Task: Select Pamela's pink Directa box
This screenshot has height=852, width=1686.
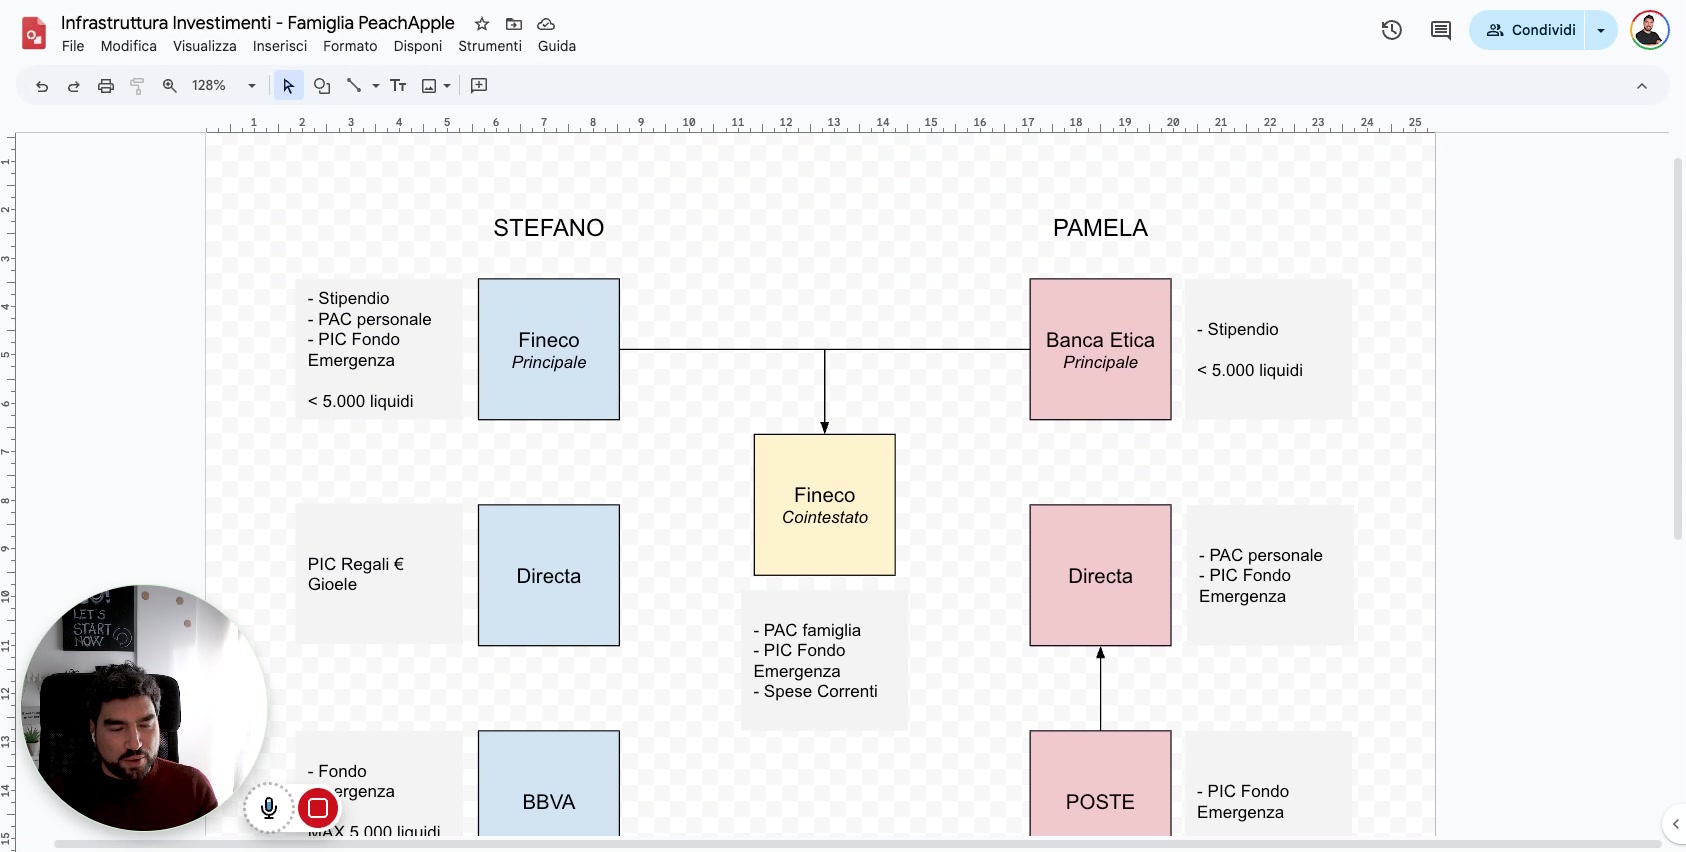Action: 1101,575
